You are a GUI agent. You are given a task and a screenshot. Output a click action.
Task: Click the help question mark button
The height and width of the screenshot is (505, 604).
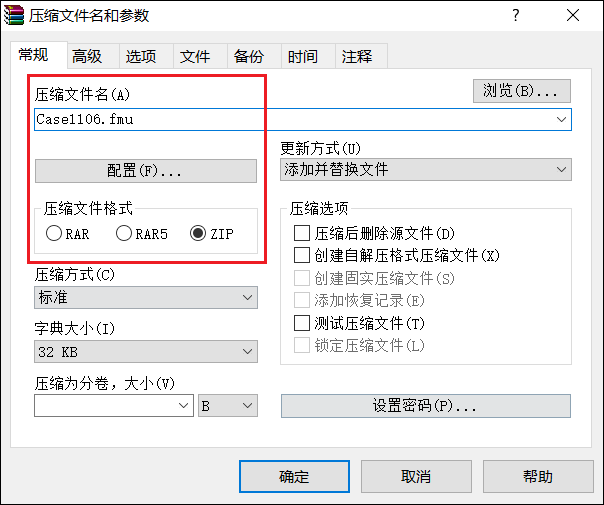tap(516, 16)
